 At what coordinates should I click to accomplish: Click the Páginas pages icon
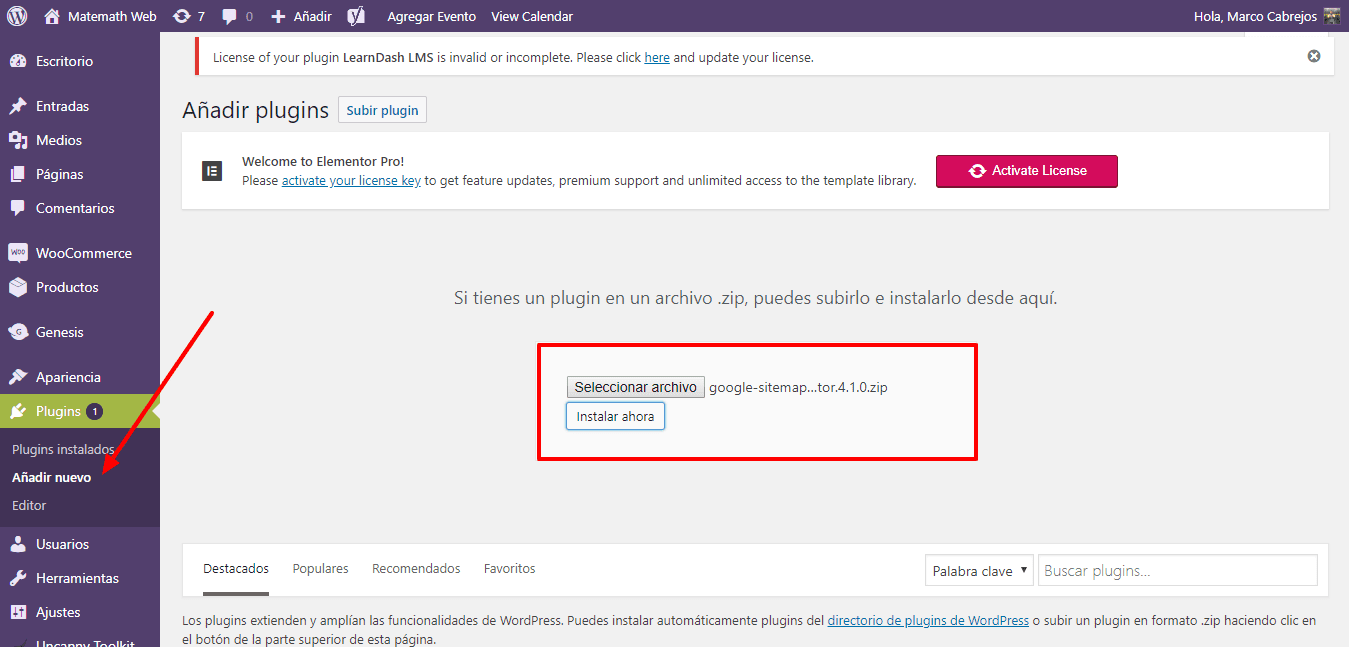[x=18, y=174]
